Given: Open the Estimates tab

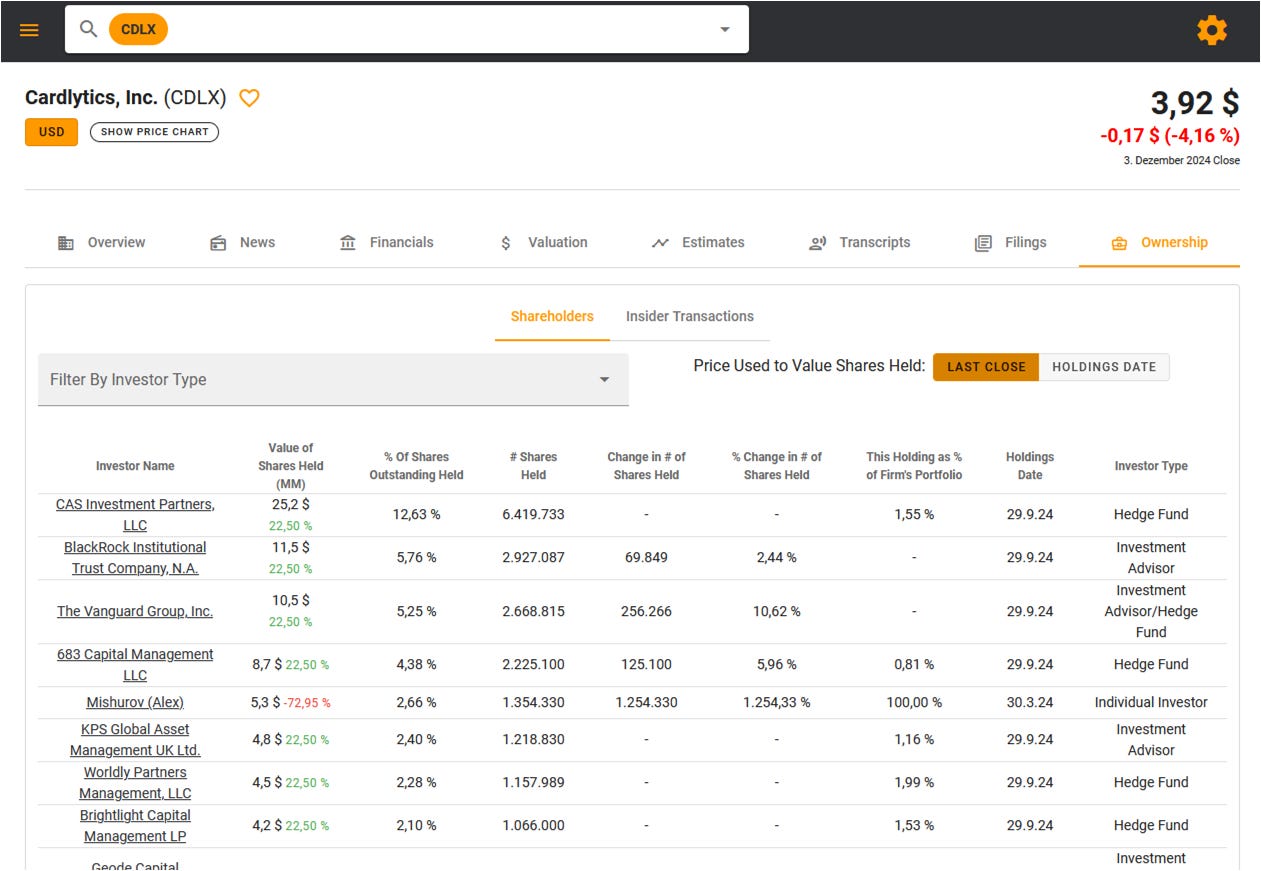Looking at the screenshot, I should click(x=698, y=243).
